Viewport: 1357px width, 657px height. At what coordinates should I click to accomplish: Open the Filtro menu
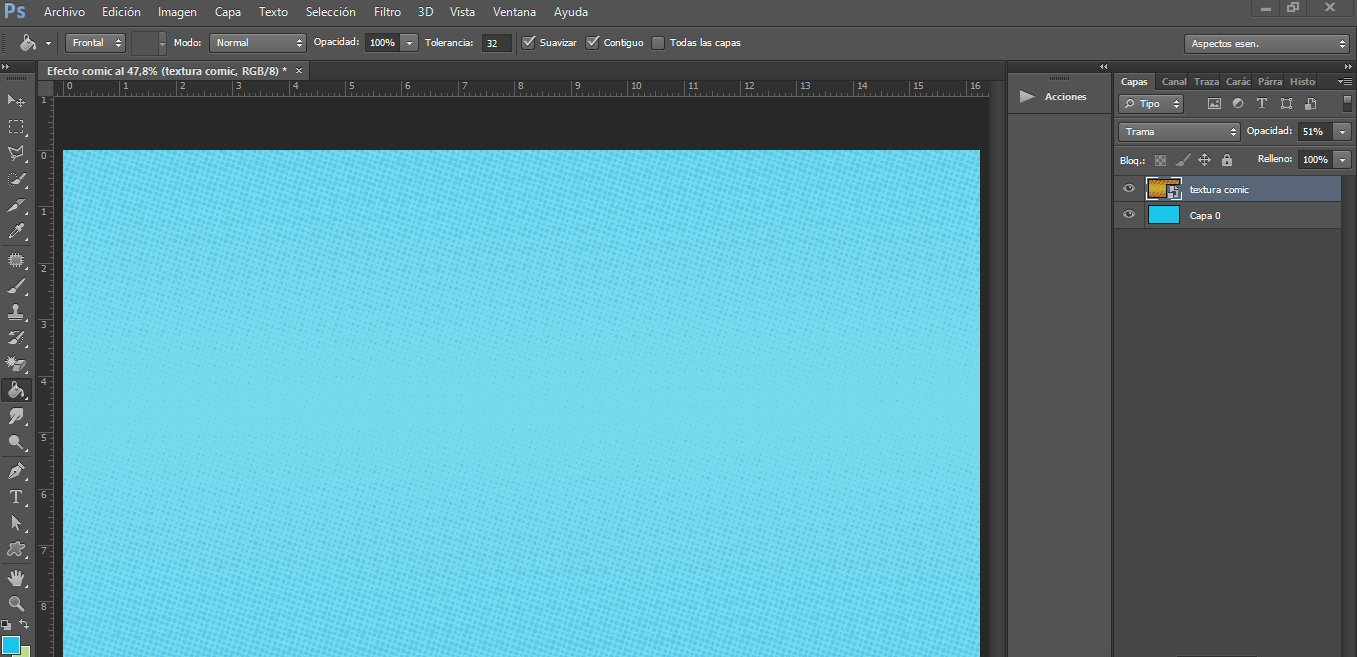(387, 12)
